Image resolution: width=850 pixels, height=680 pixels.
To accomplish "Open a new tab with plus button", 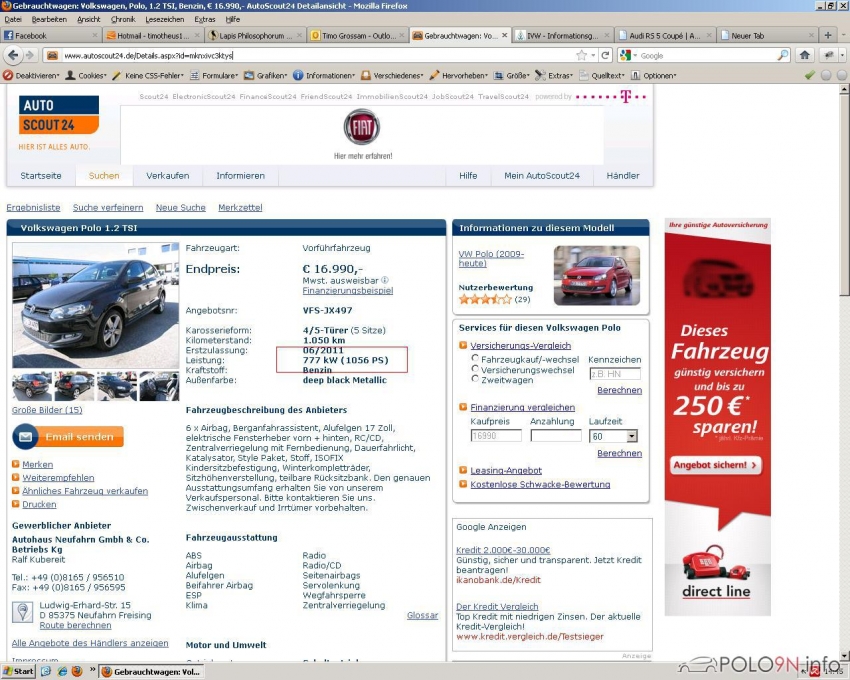I will (828, 35).
